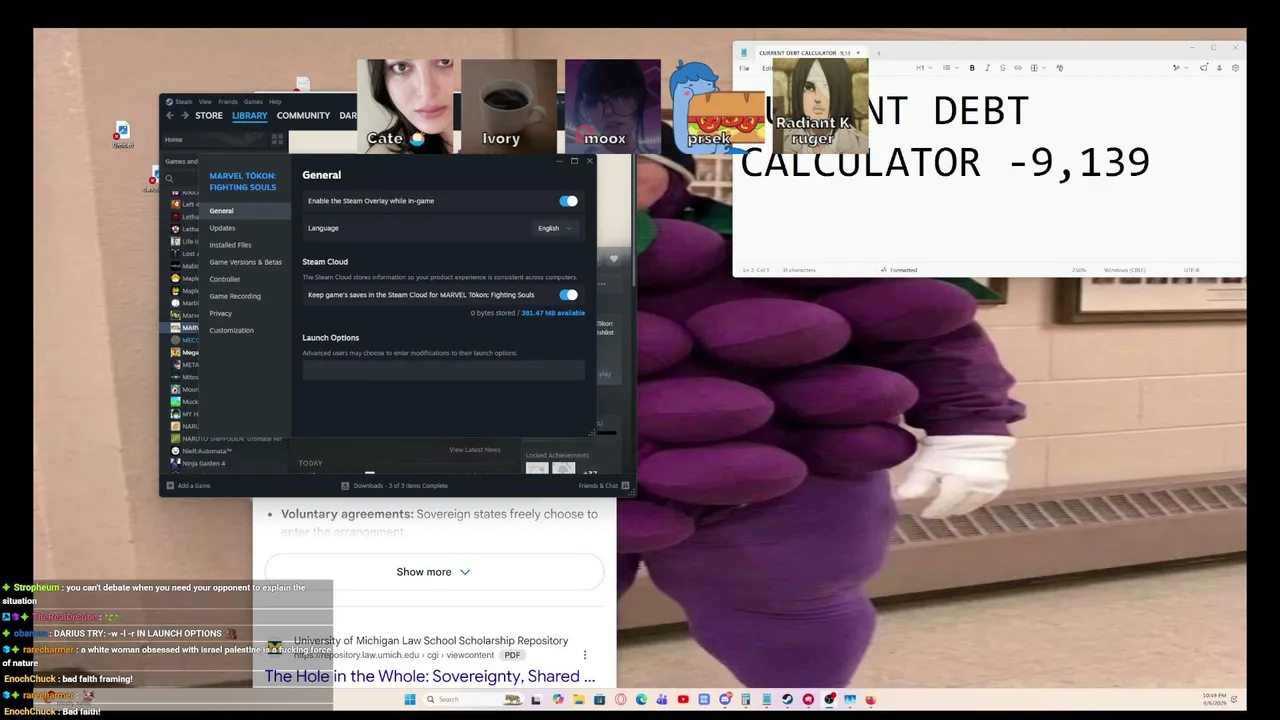Click the Steam library search icon
The width and height of the screenshot is (1280, 720).
click(170, 179)
